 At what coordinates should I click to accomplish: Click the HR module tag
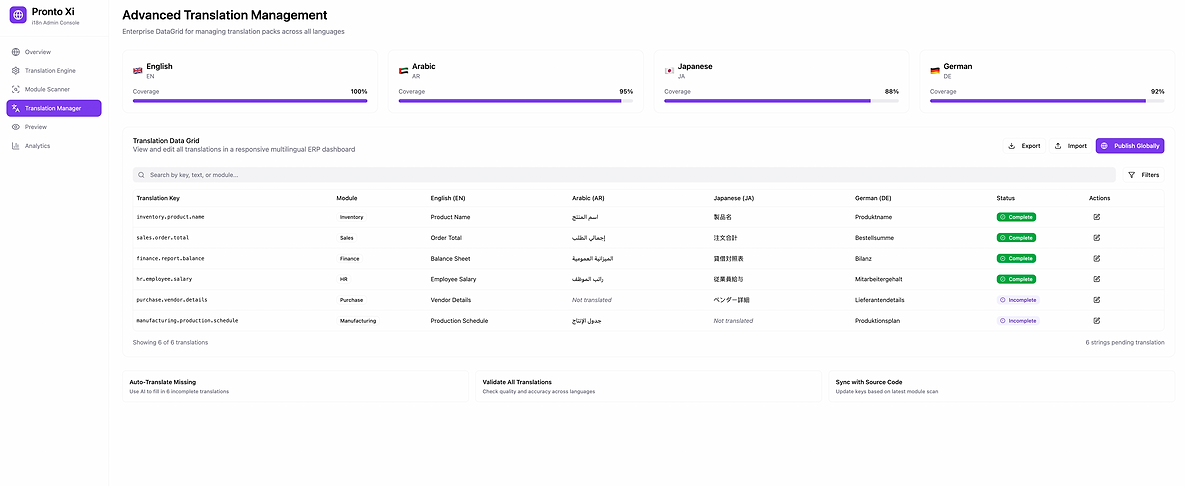(x=344, y=279)
